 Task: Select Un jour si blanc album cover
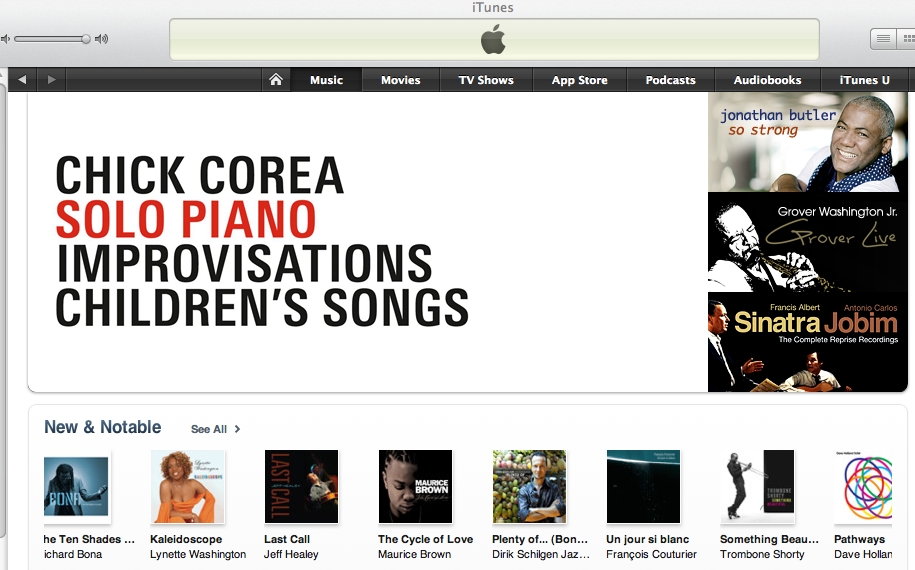pyautogui.click(x=644, y=487)
